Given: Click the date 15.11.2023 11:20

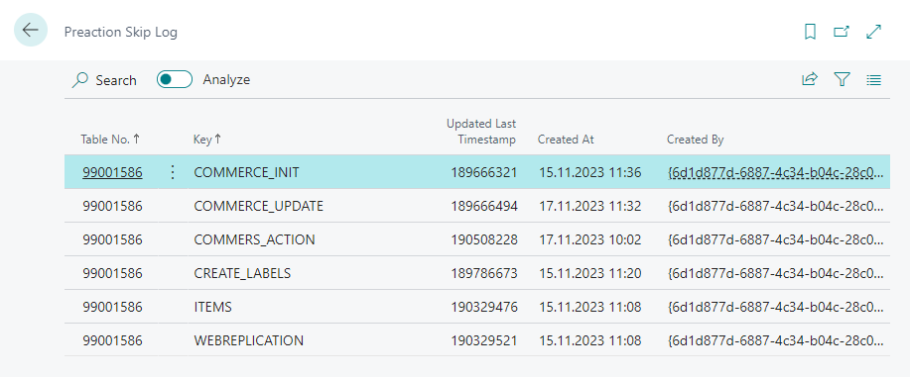Looking at the screenshot, I should pos(590,273).
